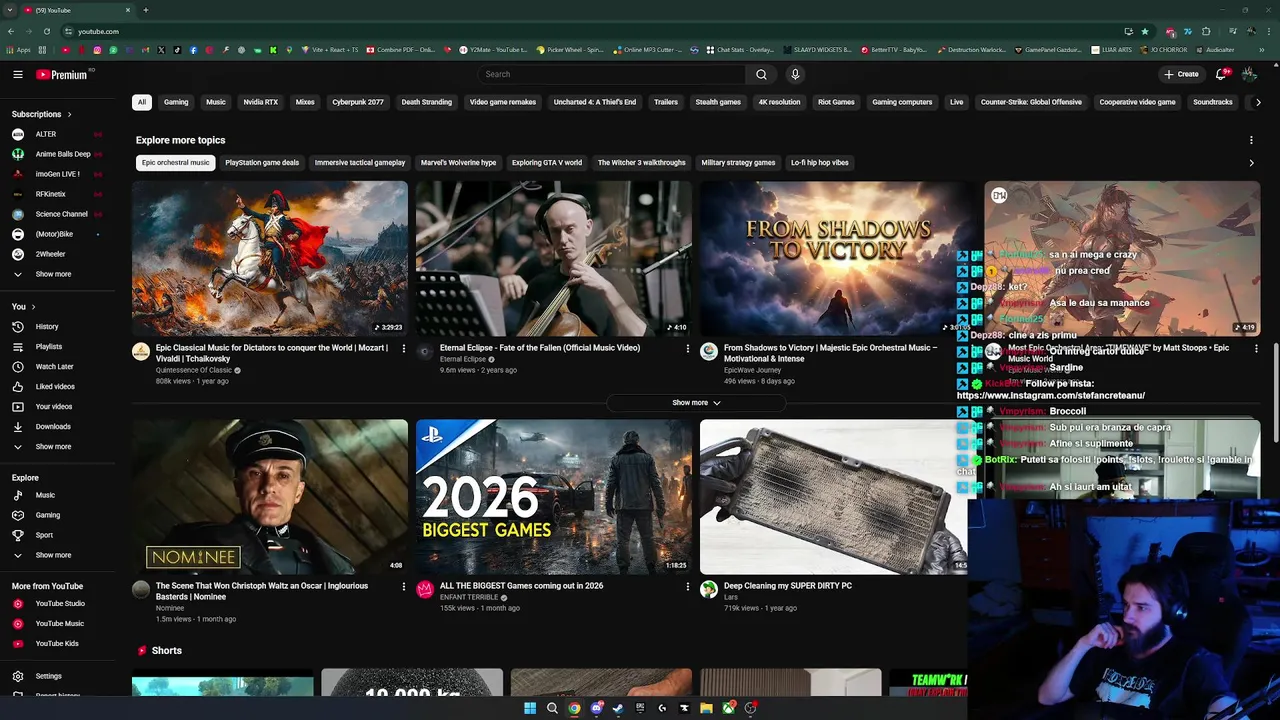Open Downloads in the sidebar
Image resolution: width=1280 pixels, height=720 pixels.
[53, 427]
